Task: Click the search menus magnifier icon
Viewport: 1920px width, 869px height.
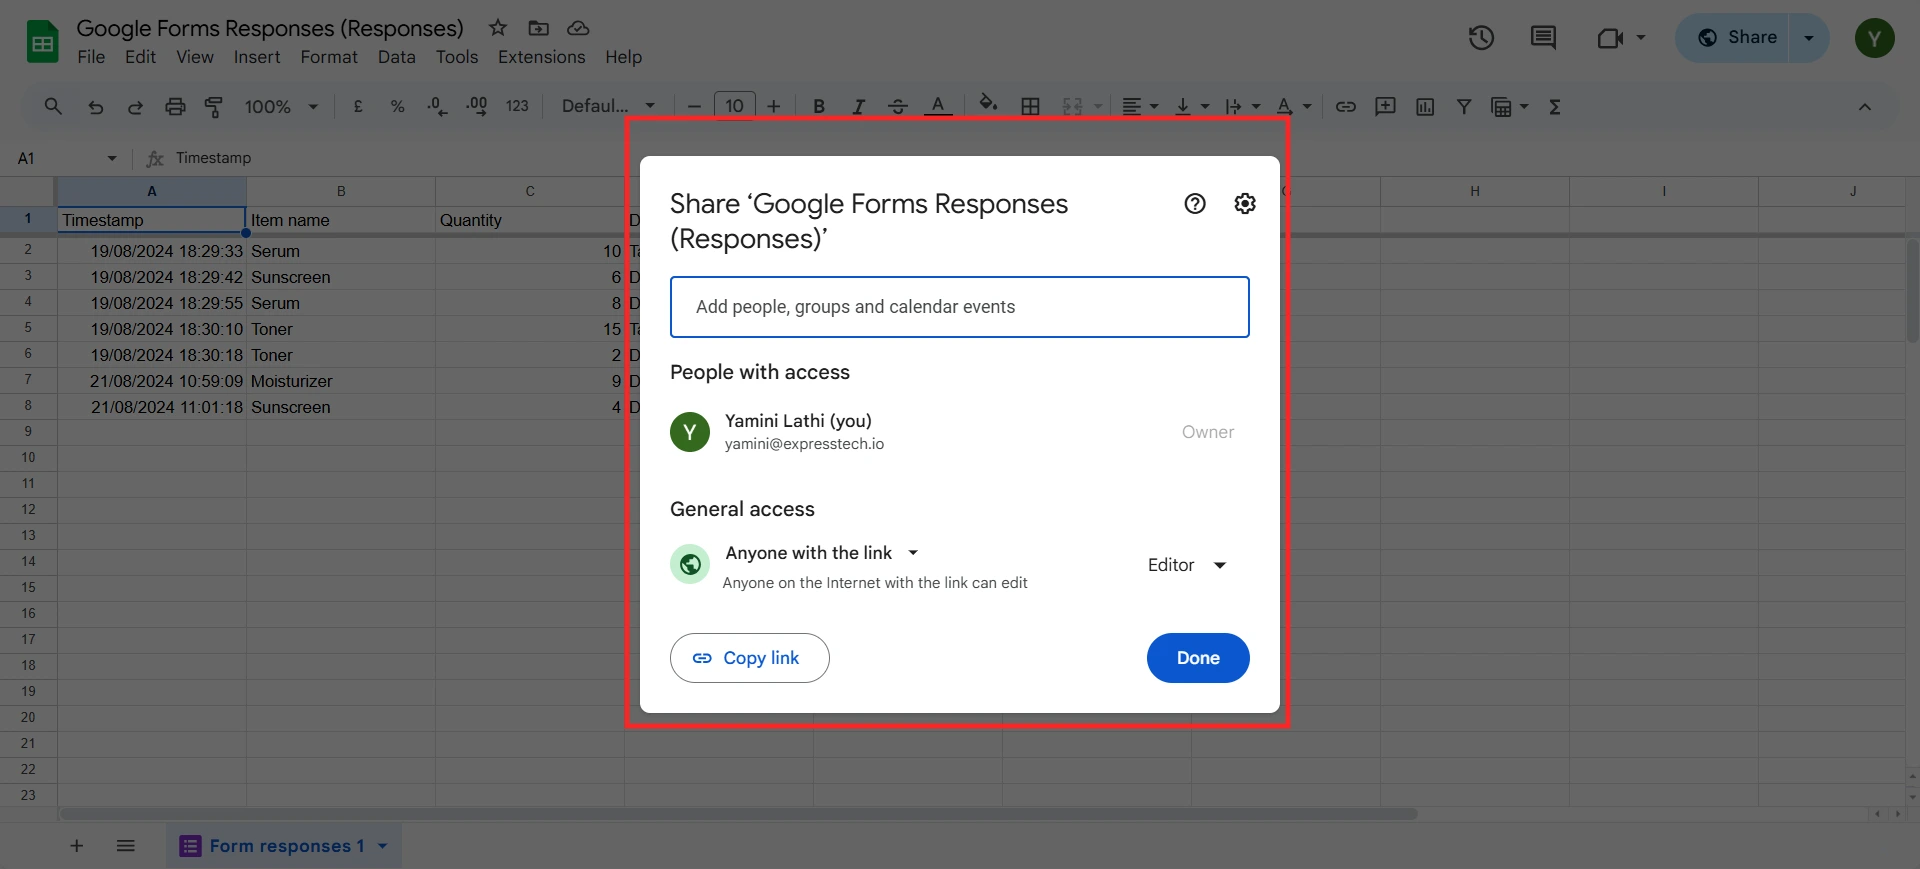Action: point(53,106)
